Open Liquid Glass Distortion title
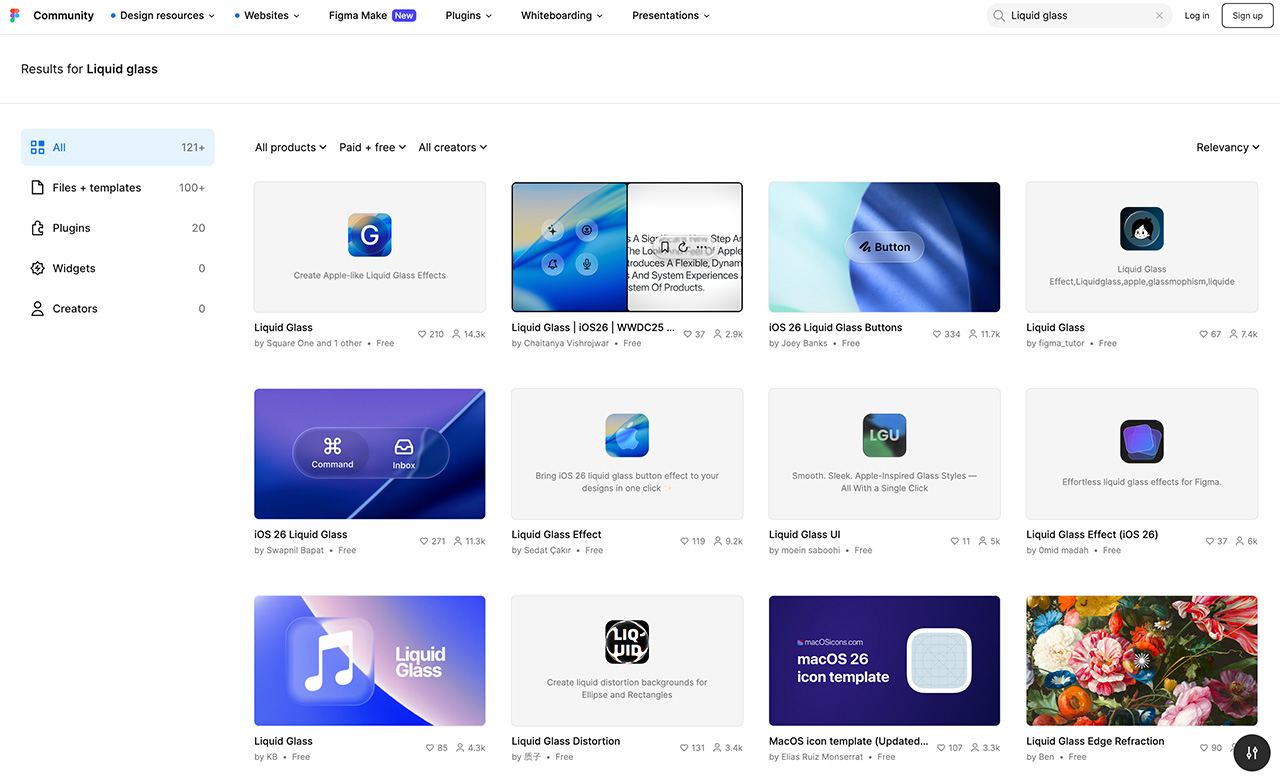This screenshot has height=780, width=1280. coord(566,741)
